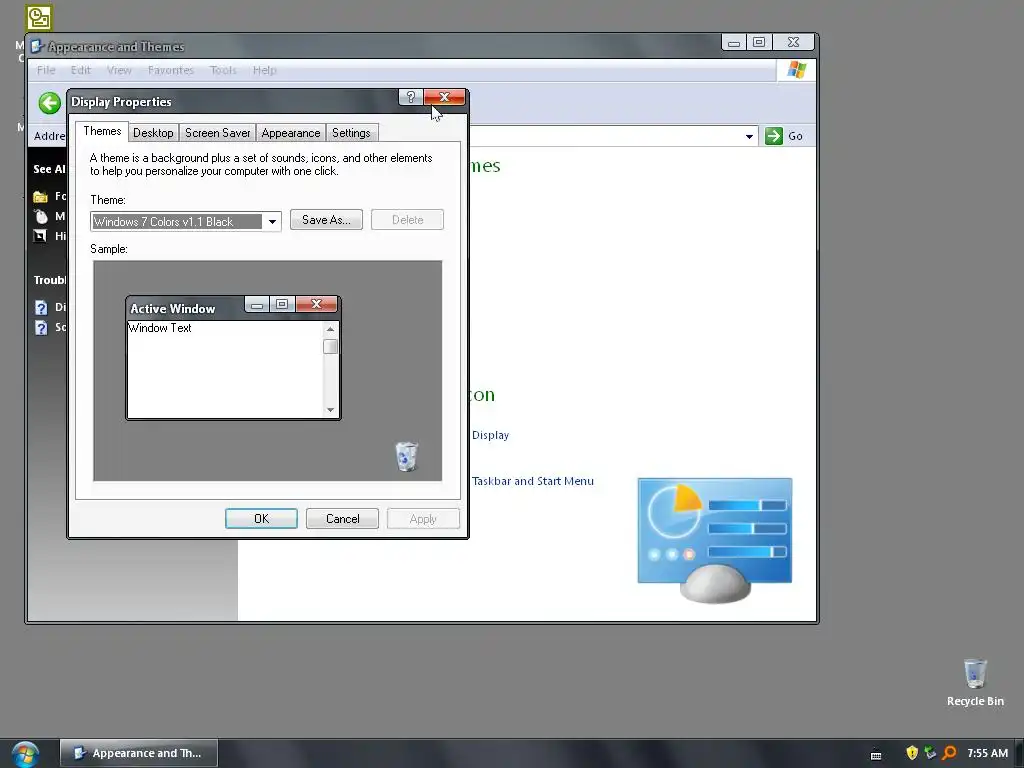
Task: Cancel the Display Properties dialog
Action: tap(342, 519)
